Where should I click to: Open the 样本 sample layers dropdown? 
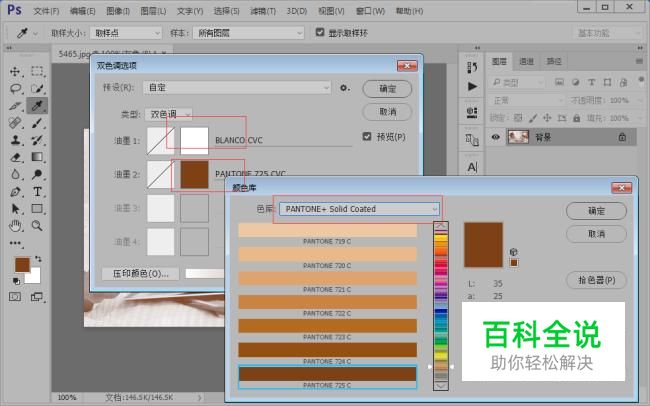(x=248, y=33)
